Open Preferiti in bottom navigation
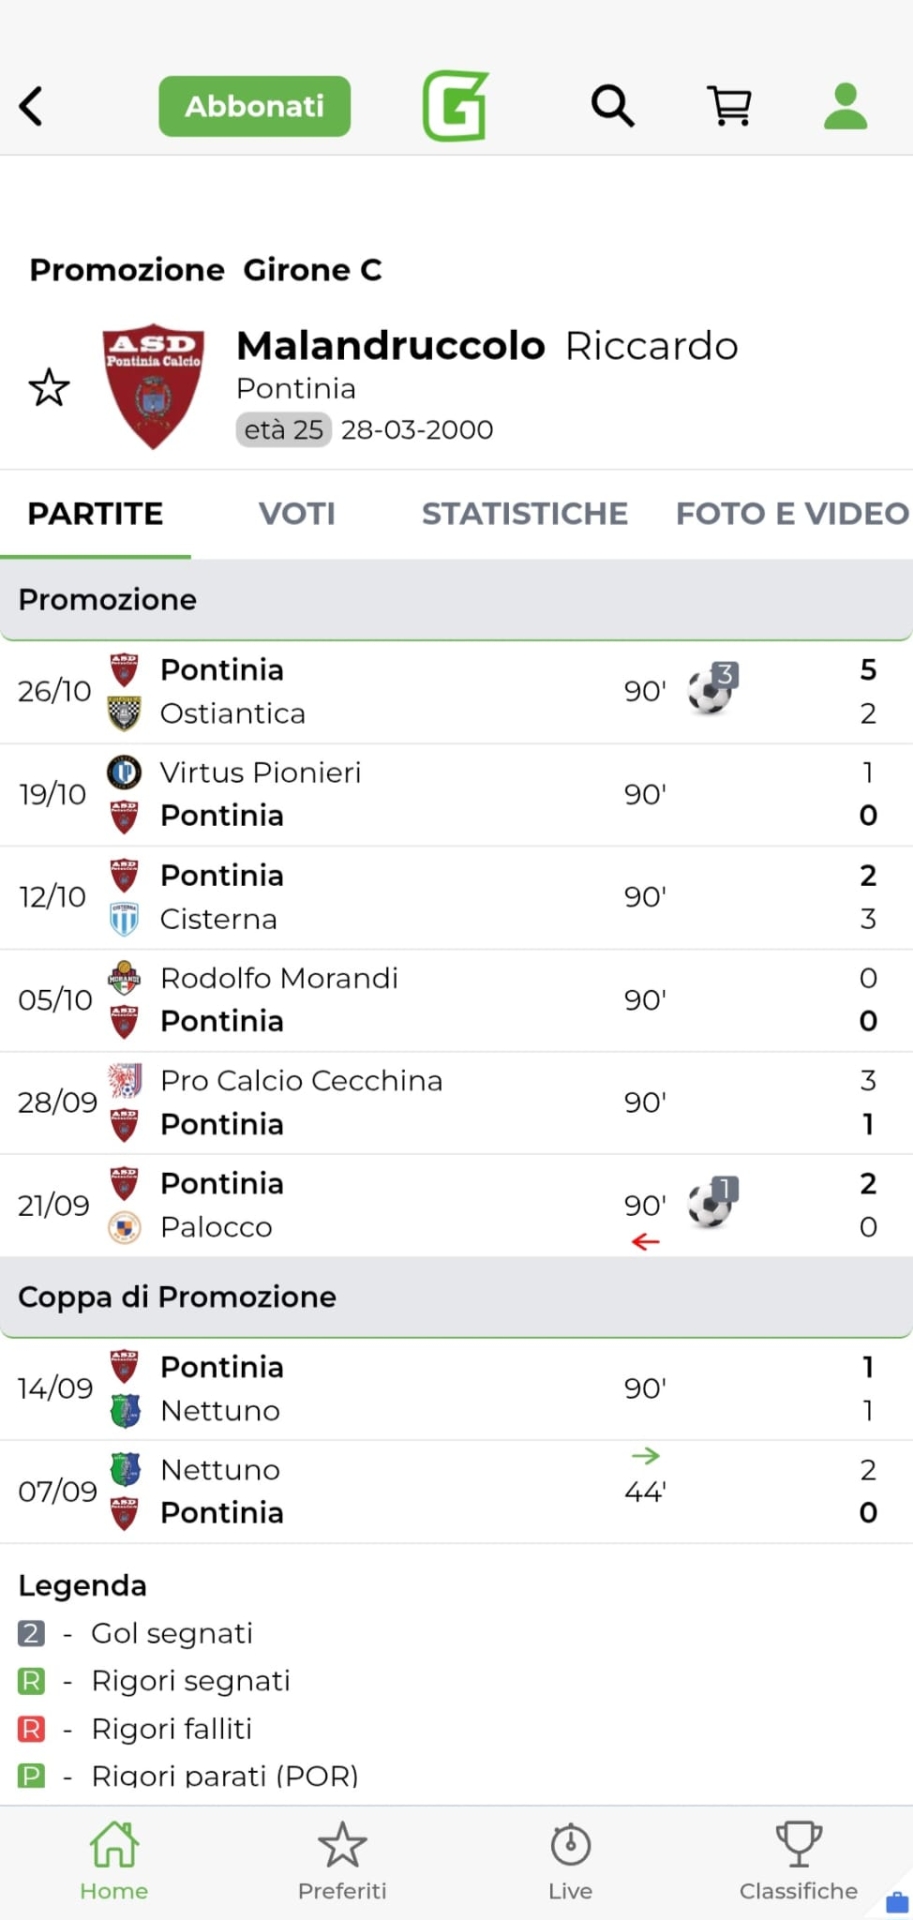The image size is (913, 1920). pyautogui.click(x=342, y=1861)
